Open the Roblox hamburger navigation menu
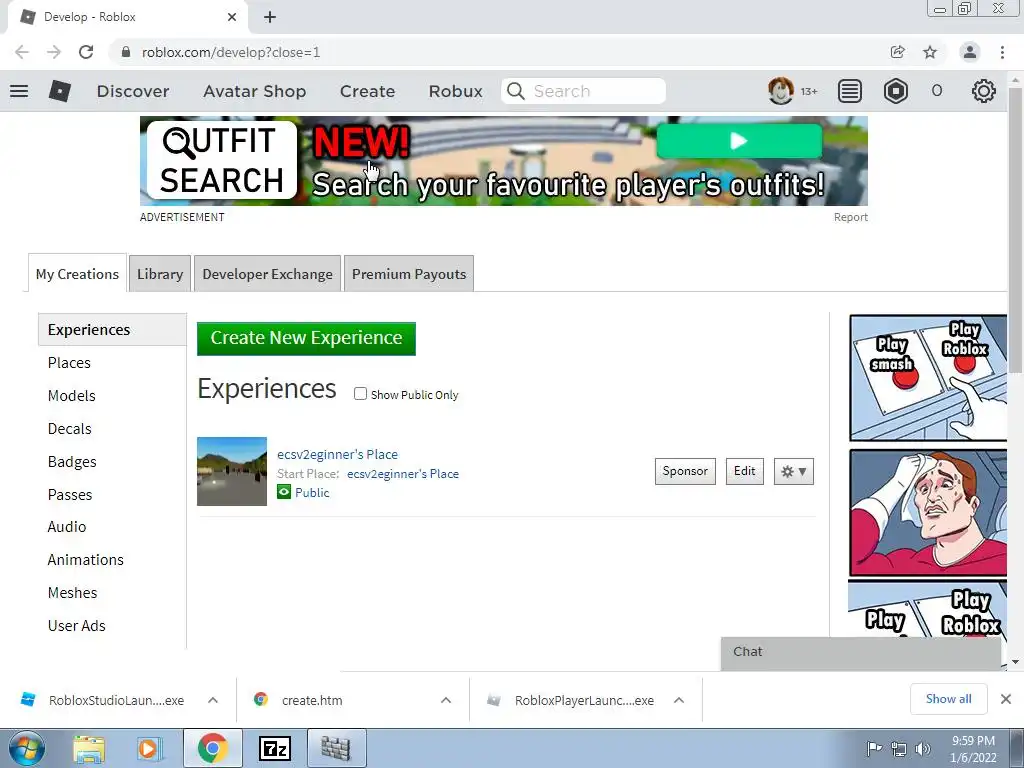 [x=19, y=91]
